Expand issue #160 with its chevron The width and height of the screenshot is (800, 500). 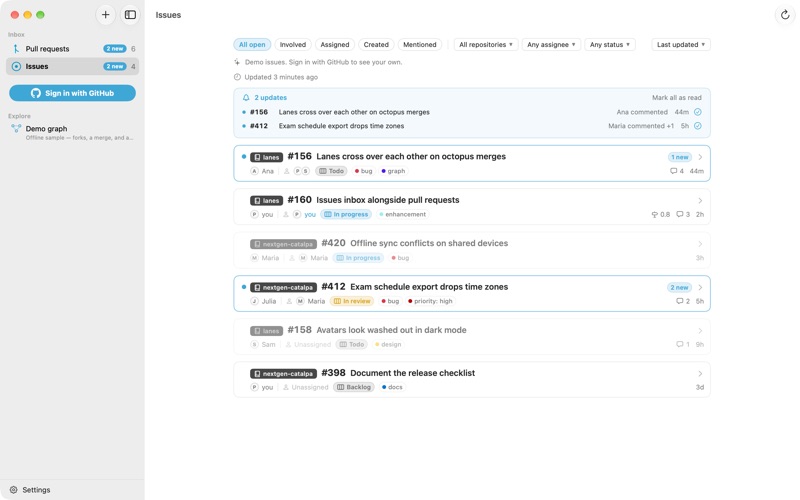[x=700, y=201]
